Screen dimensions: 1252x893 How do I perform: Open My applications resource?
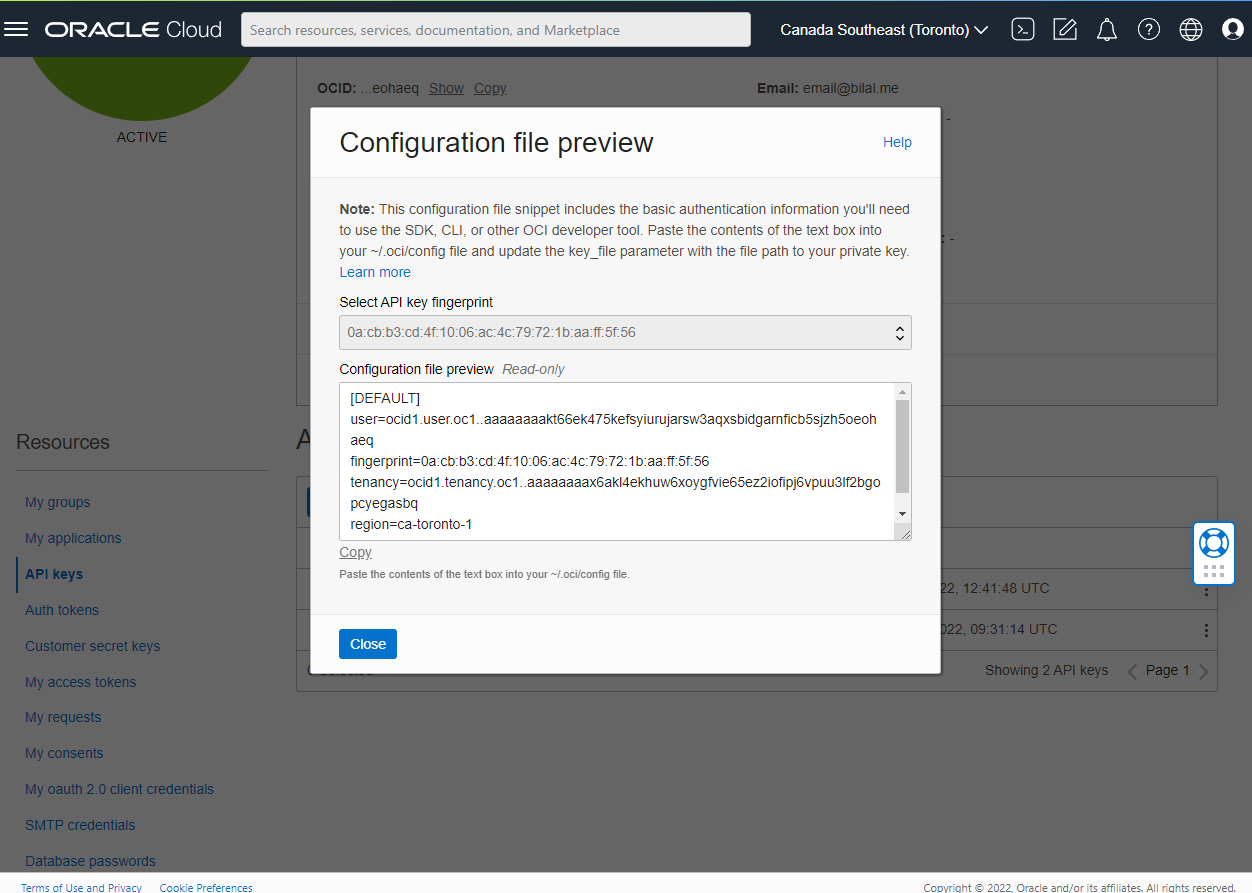pos(73,538)
